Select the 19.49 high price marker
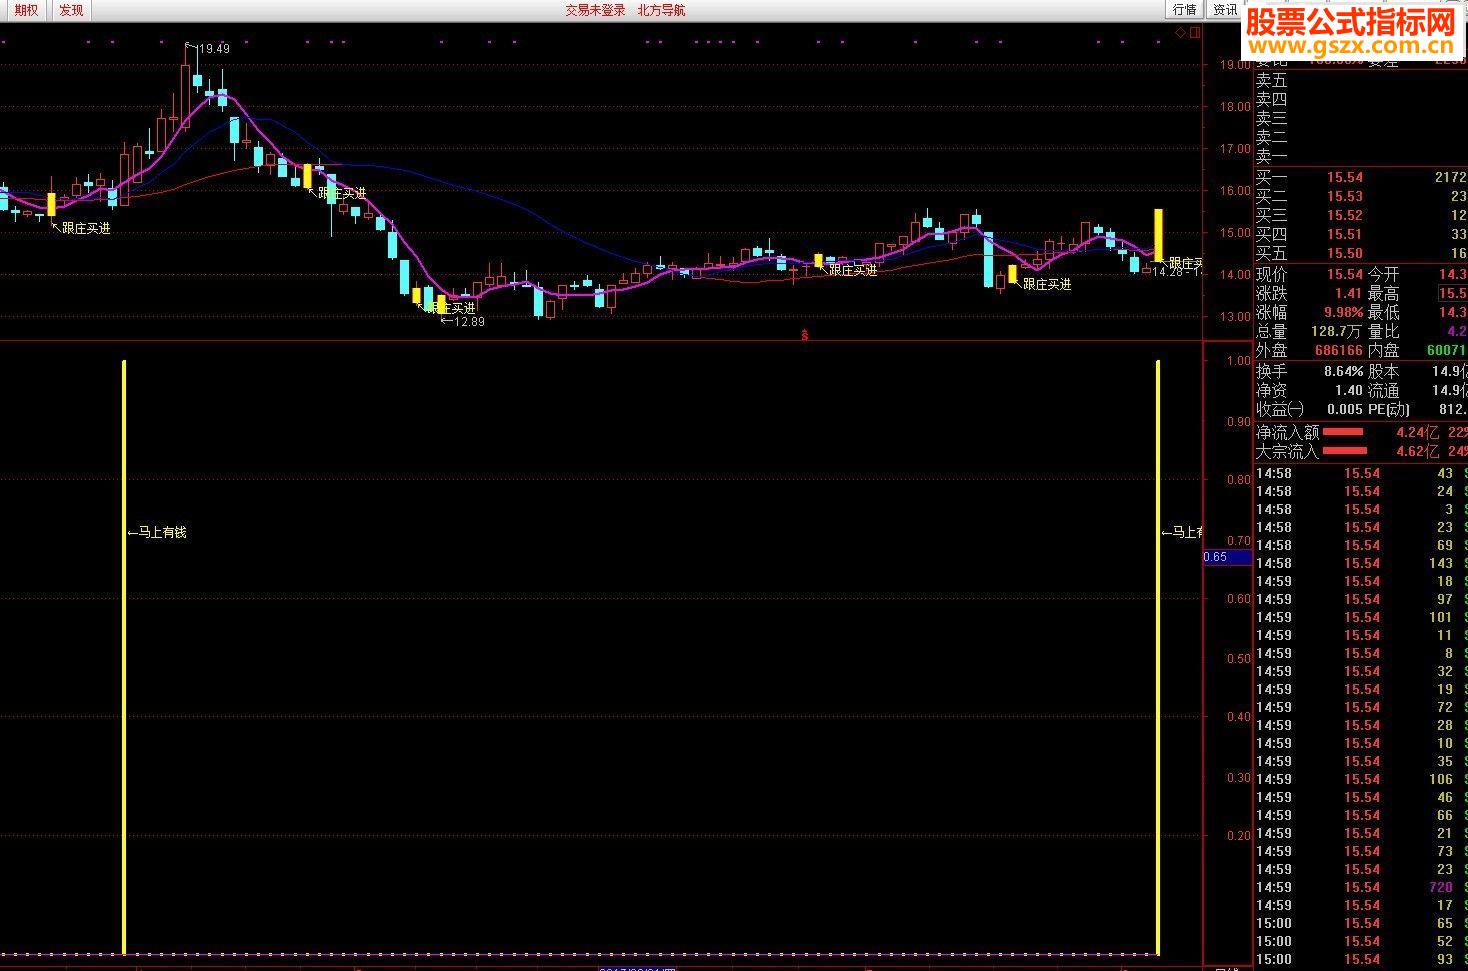Screen dimensions: 1468x971 [x=213, y=49]
